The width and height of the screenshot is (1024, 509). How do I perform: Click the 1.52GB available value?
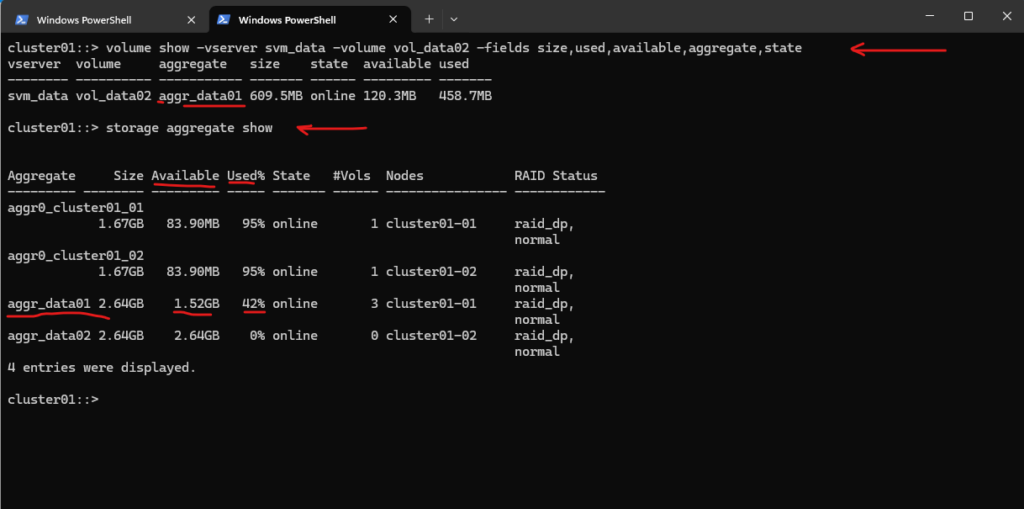tap(196, 304)
